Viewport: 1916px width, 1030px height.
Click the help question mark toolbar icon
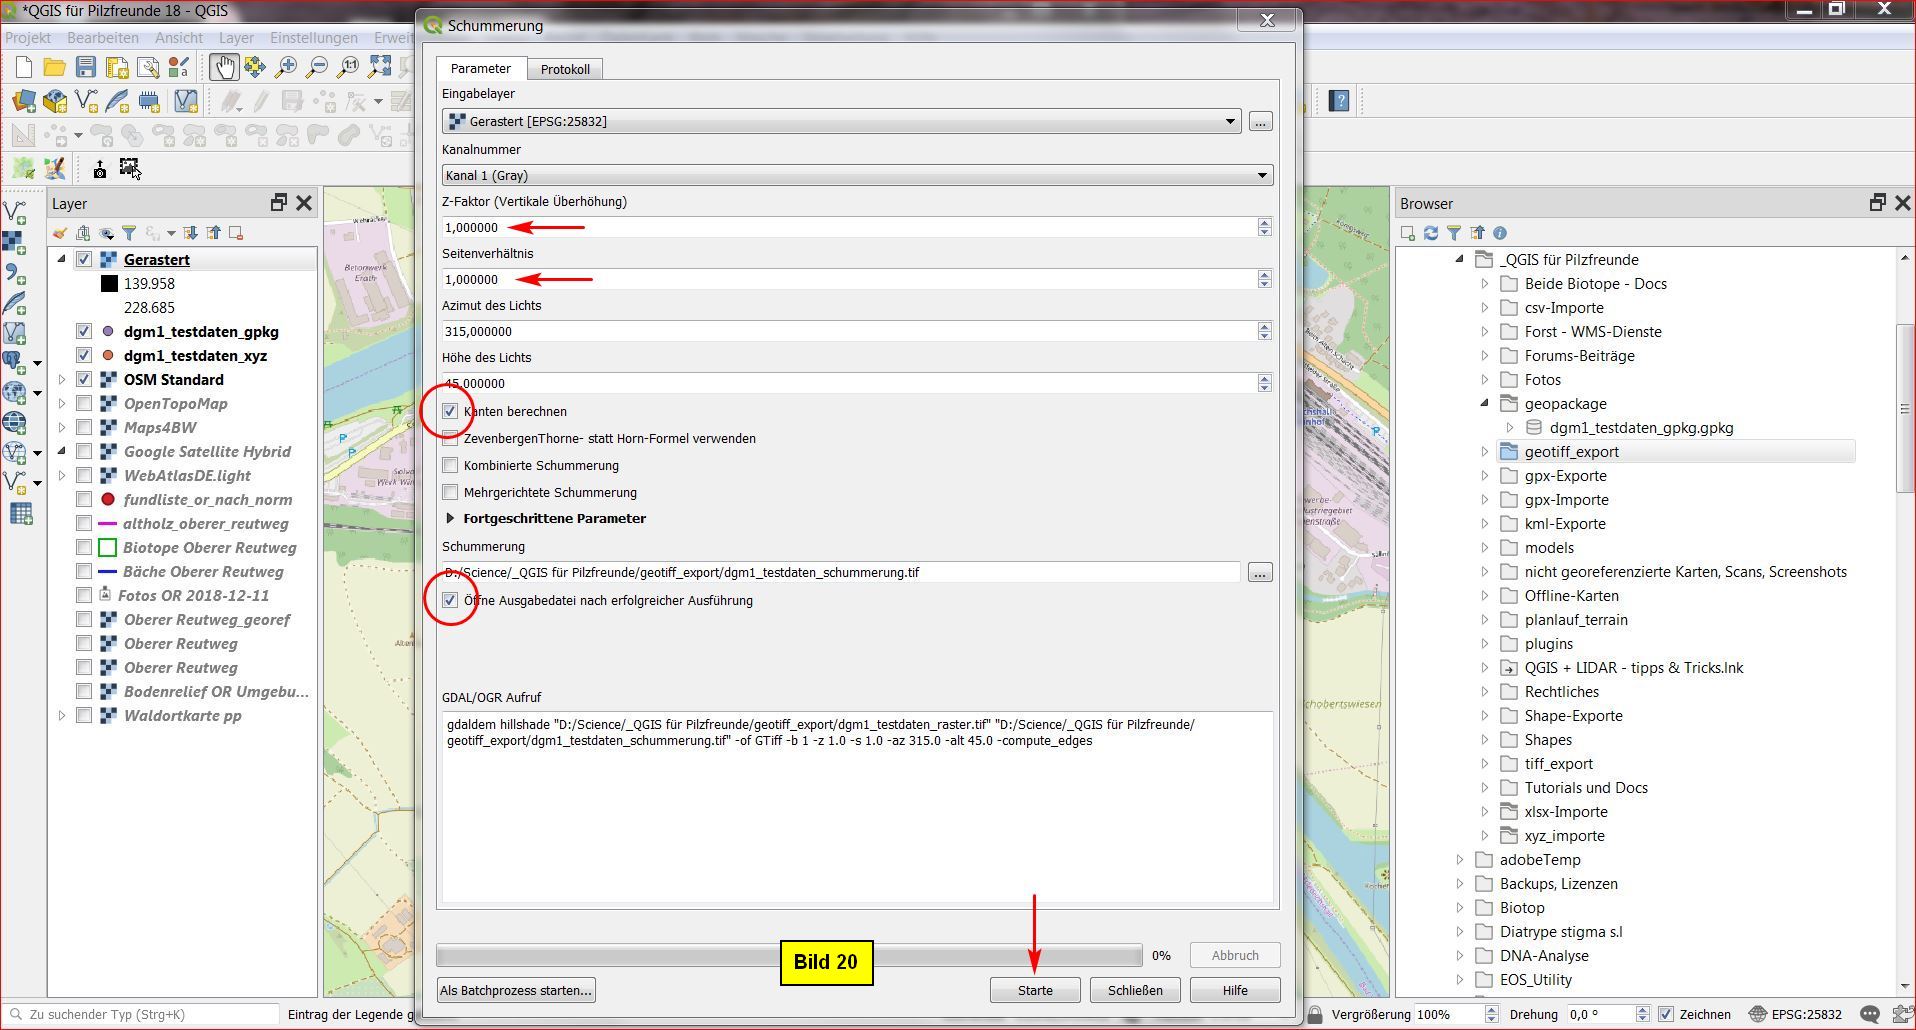click(x=1339, y=101)
